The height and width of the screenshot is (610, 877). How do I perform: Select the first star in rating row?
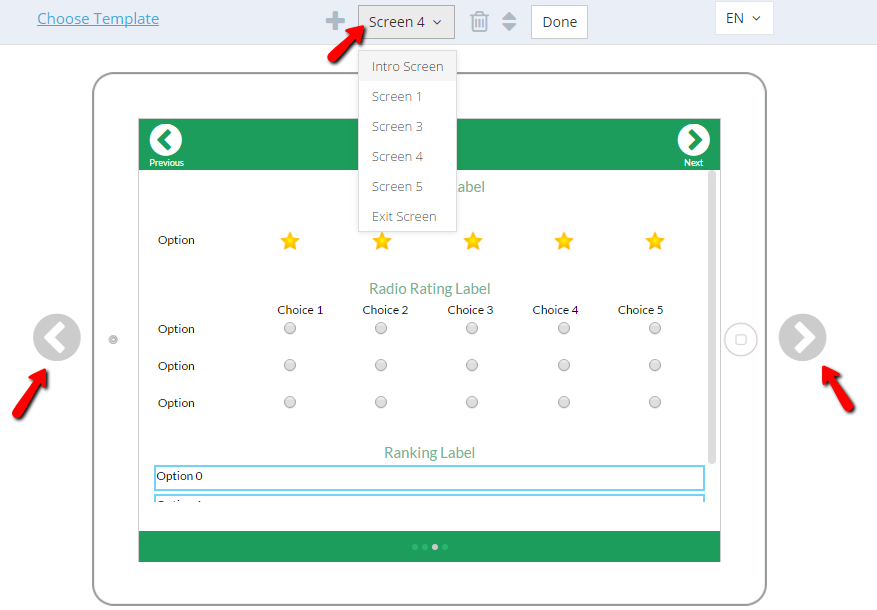click(290, 241)
